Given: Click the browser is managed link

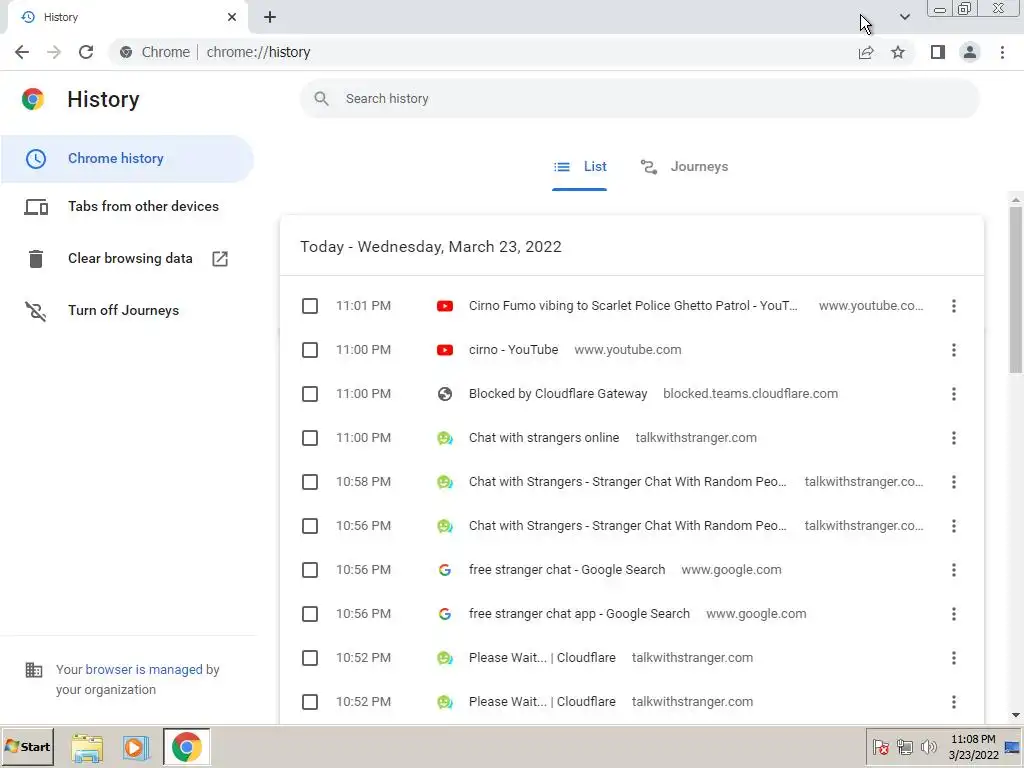Looking at the screenshot, I should (x=144, y=670).
